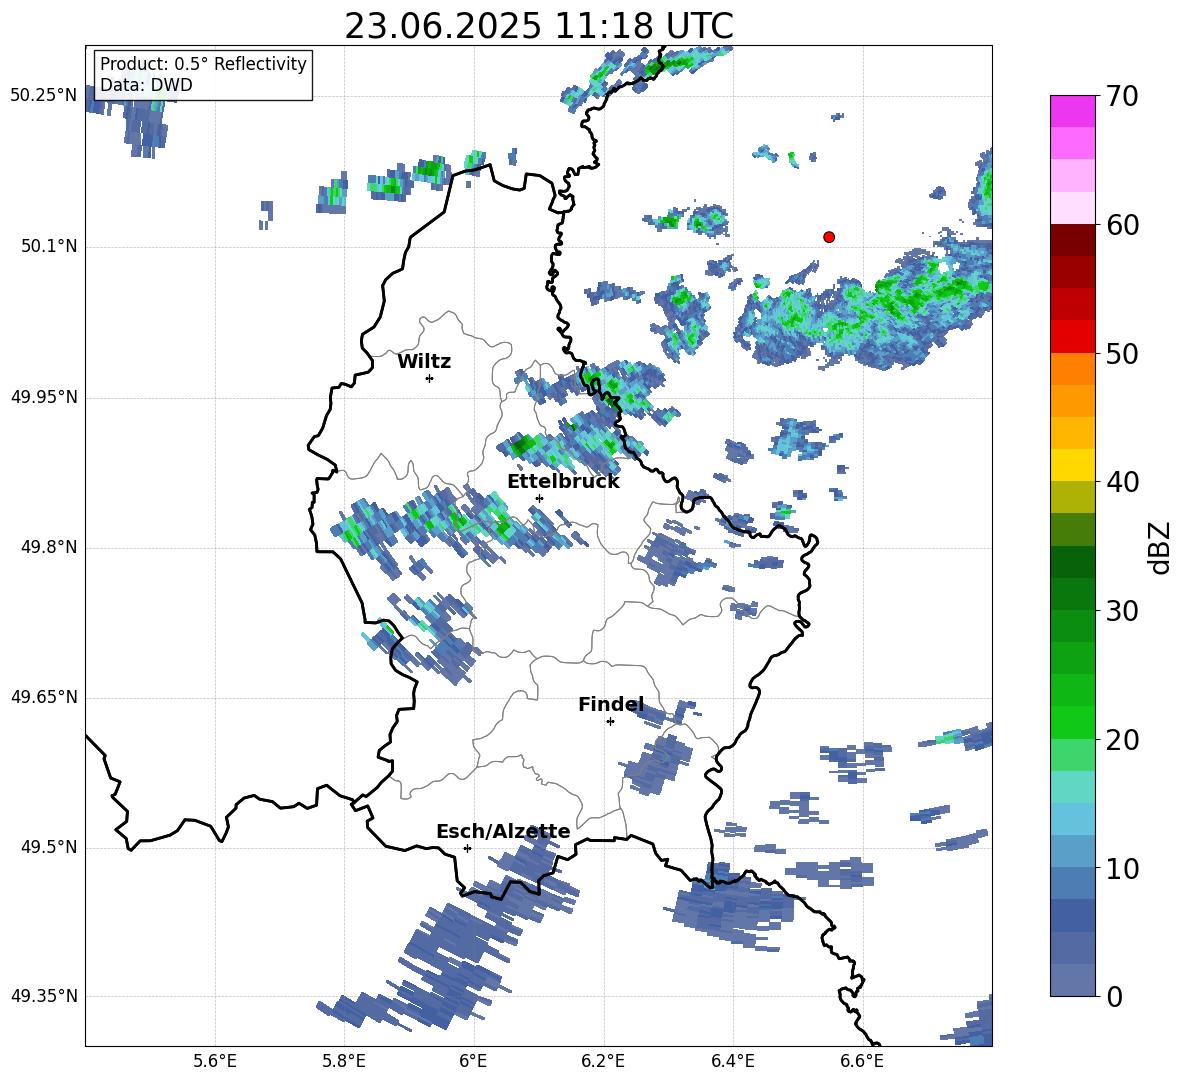Click the cross marker below Esch/Alzette
1184x1081 pixels.
pos(467,848)
